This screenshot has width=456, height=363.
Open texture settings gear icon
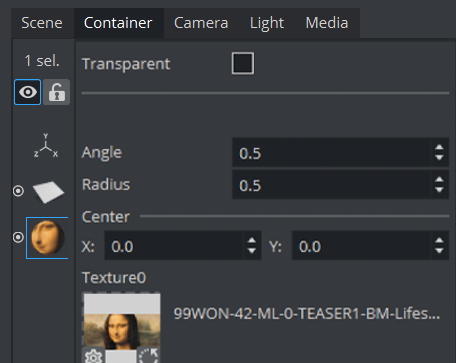[93, 356]
